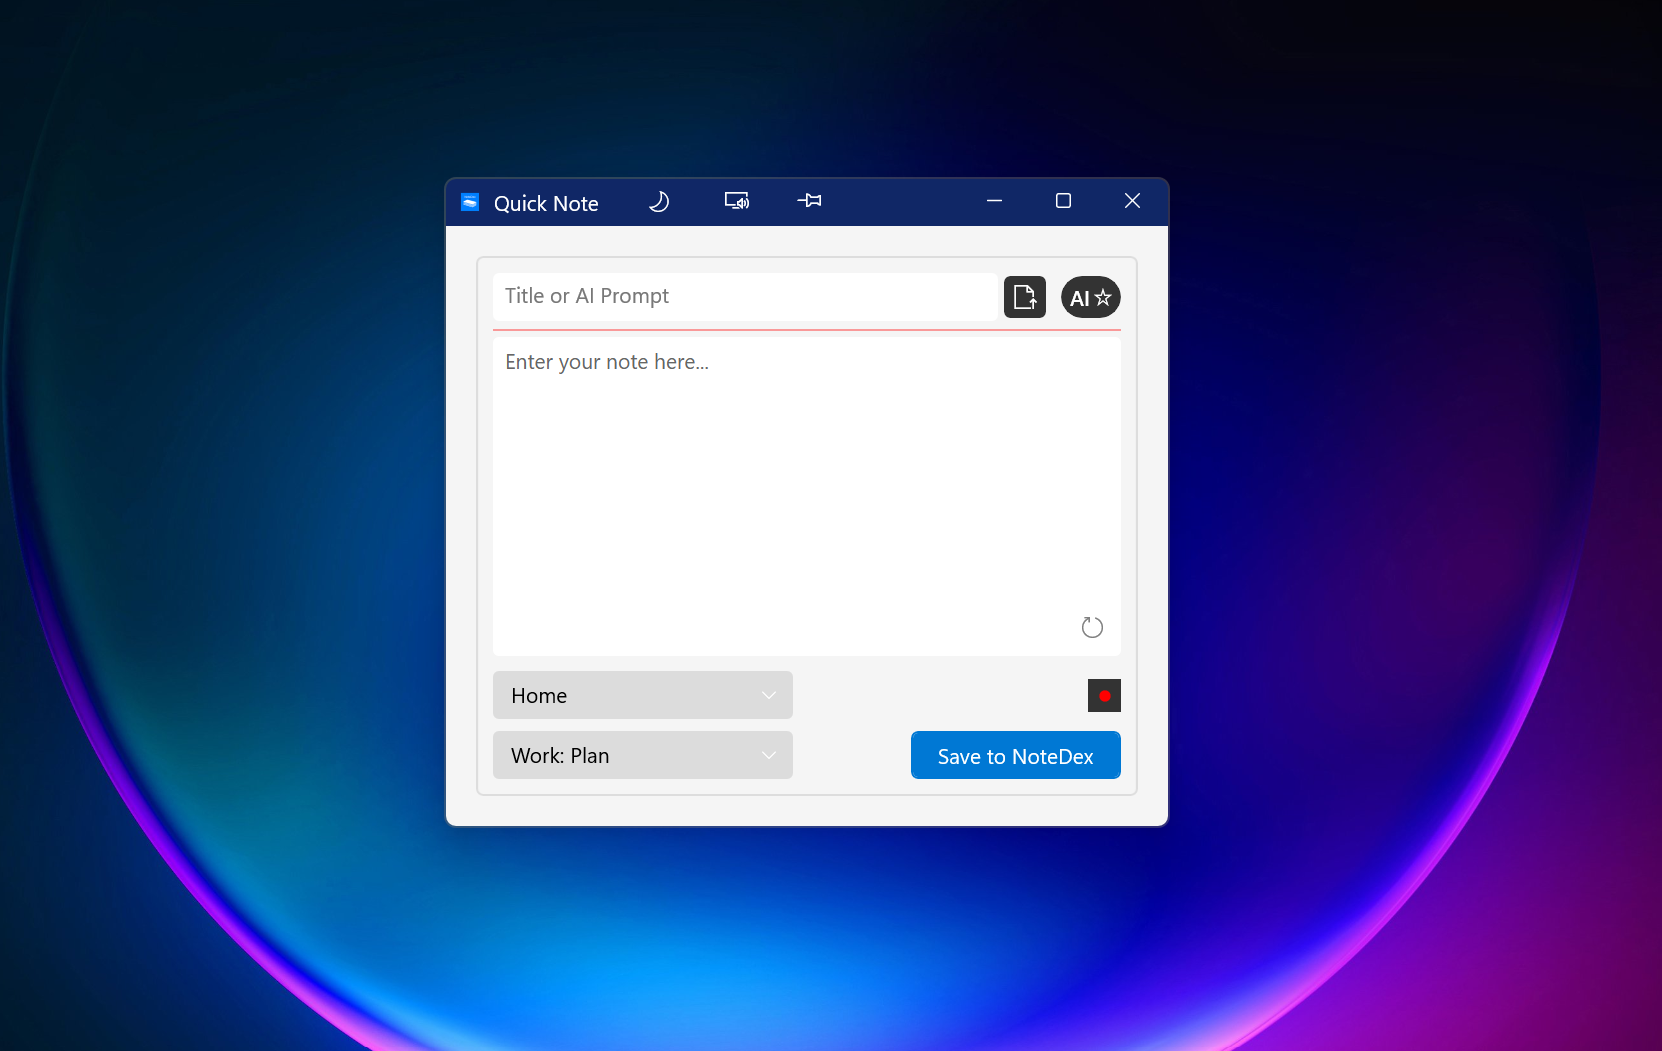Screen dimensions: 1662x1051
Task: Open the Home dropdown
Action: pos(643,695)
